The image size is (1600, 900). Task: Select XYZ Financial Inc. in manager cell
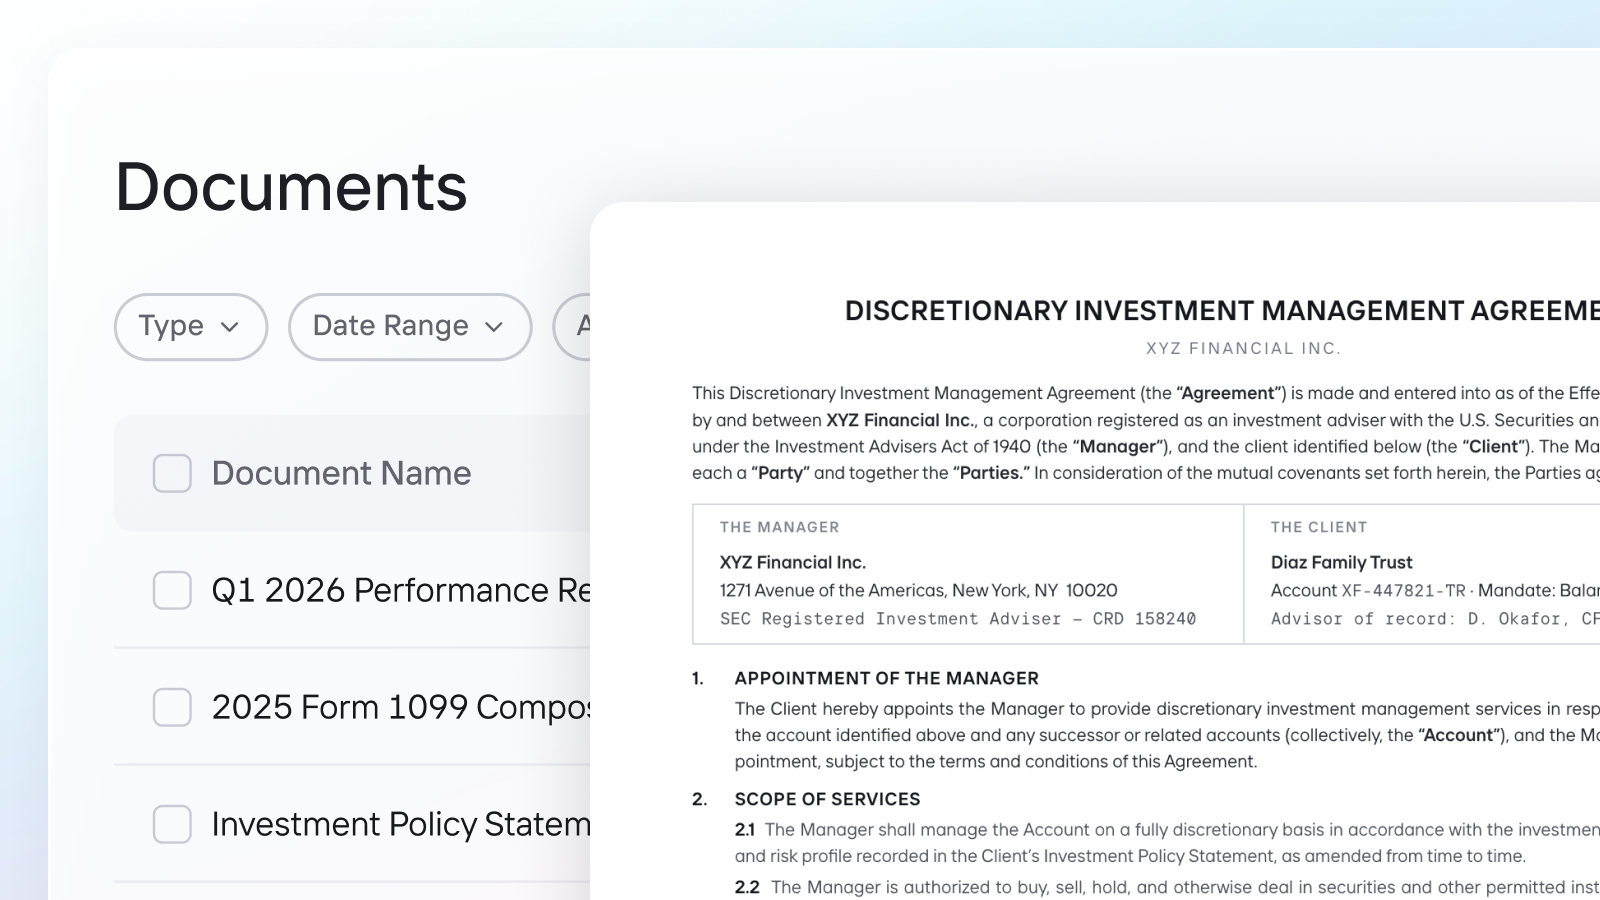tap(793, 562)
